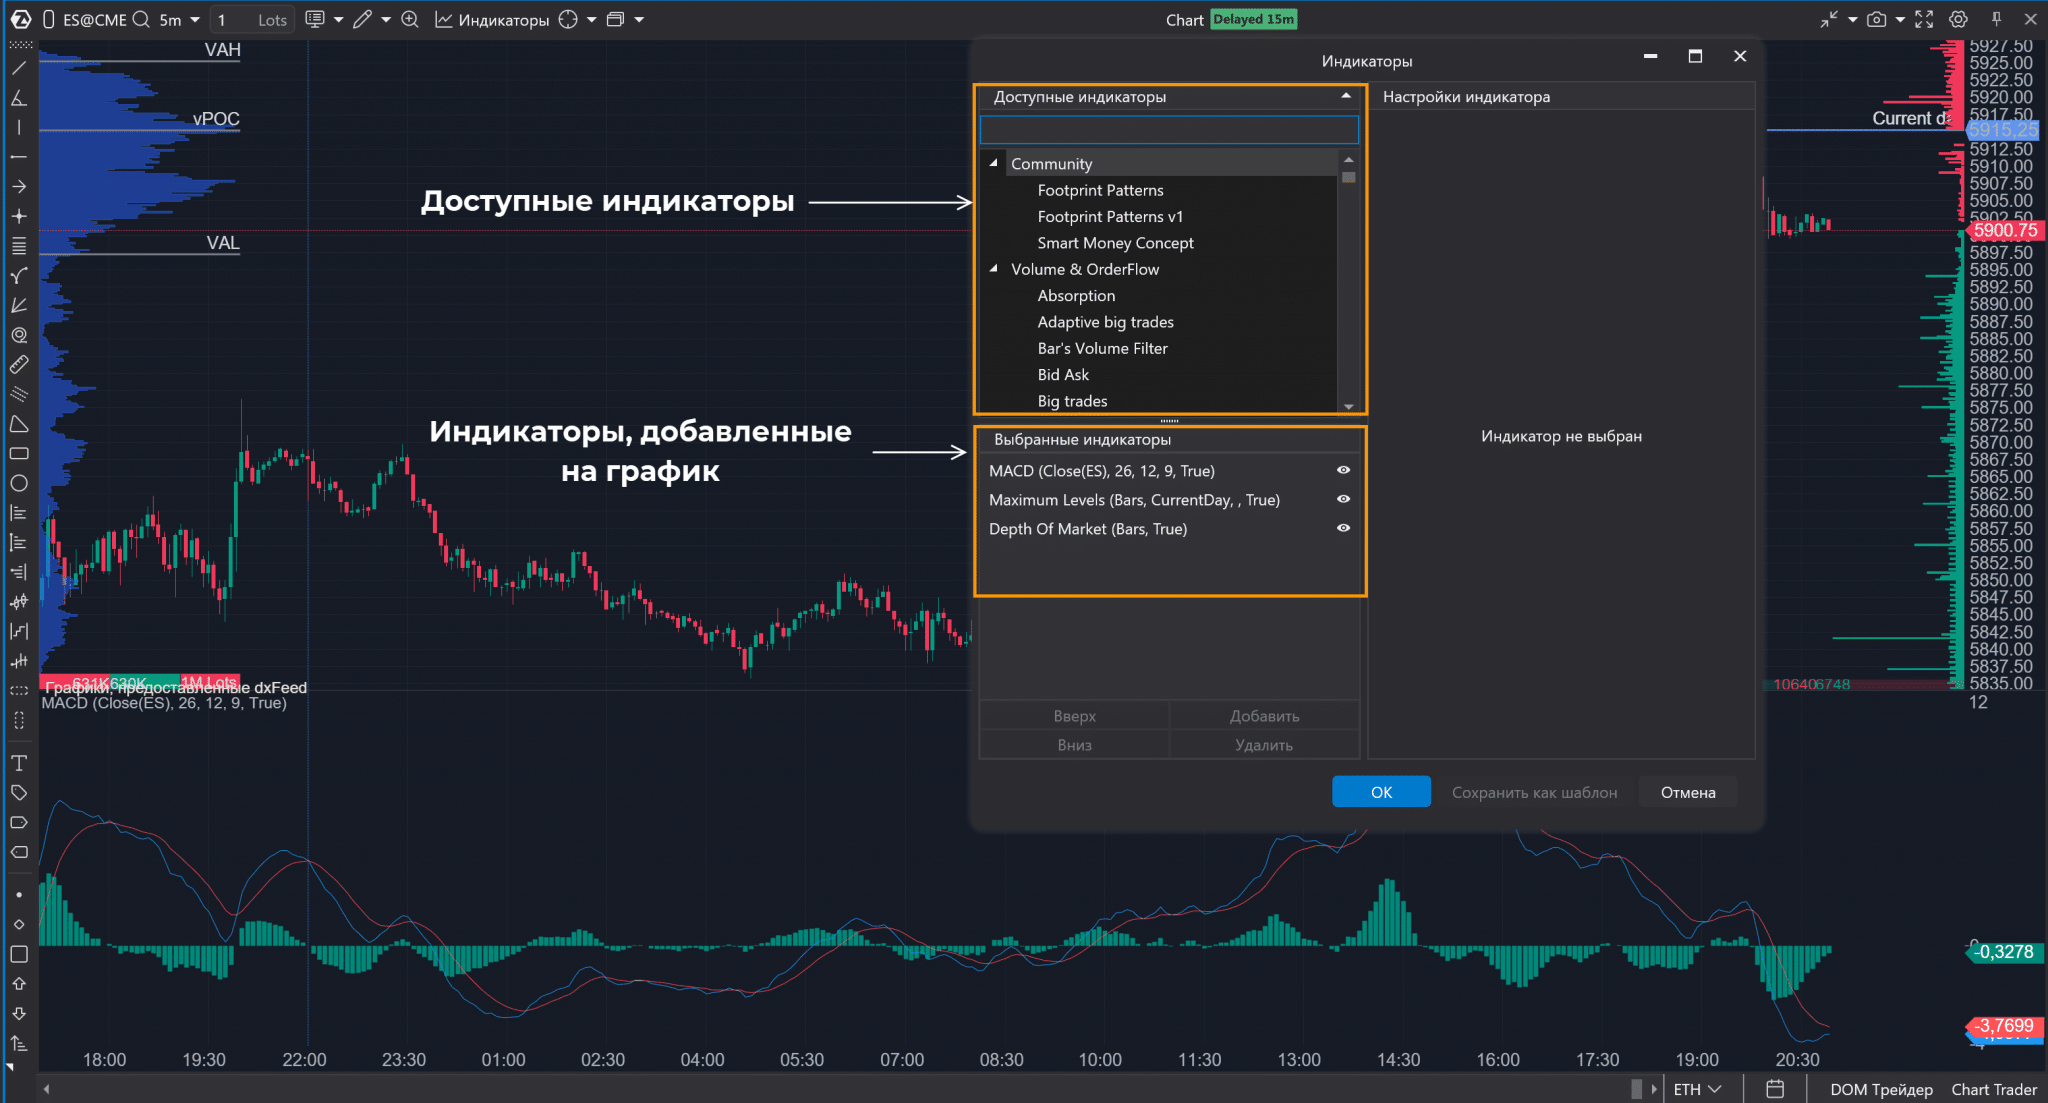Click the OK button
The height and width of the screenshot is (1103, 2048).
click(x=1381, y=792)
